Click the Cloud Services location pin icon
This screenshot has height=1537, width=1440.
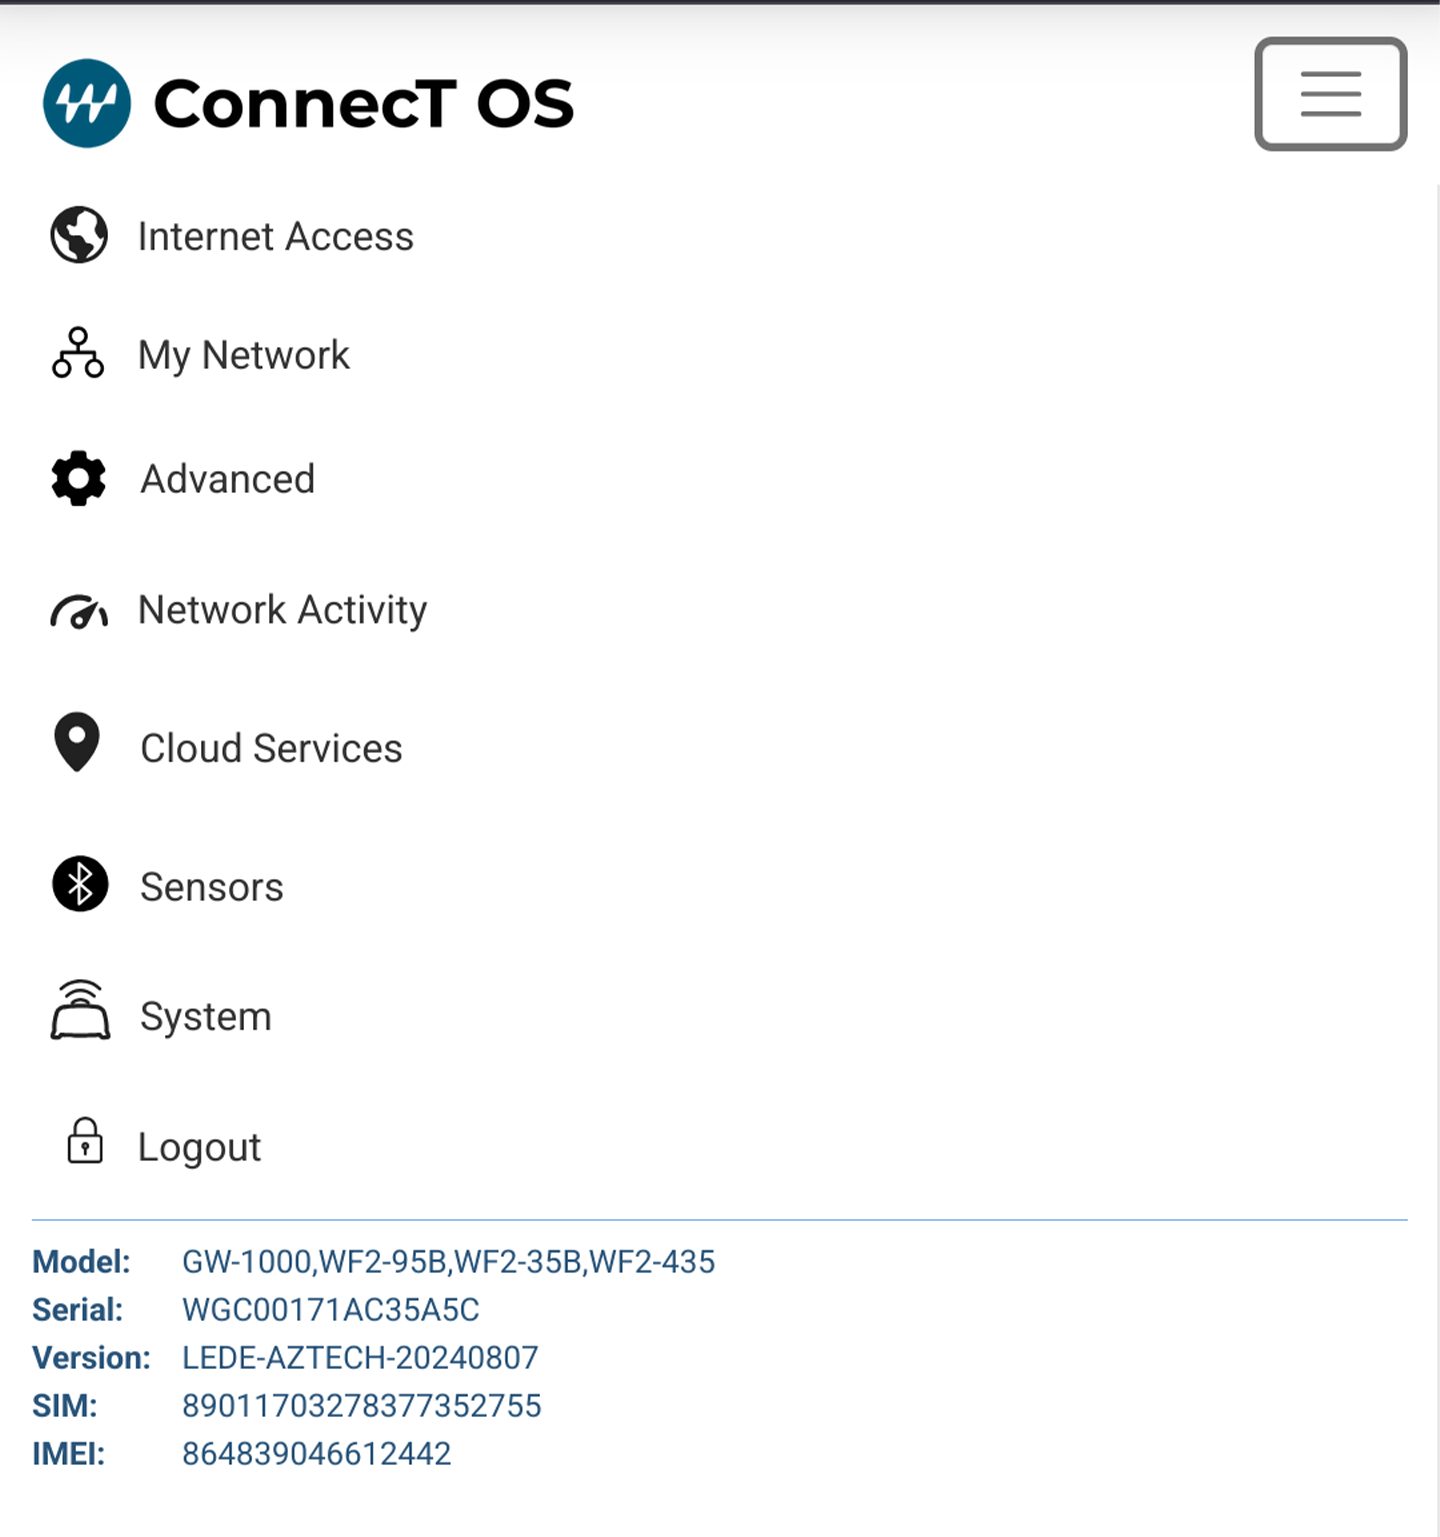click(77, 742)
